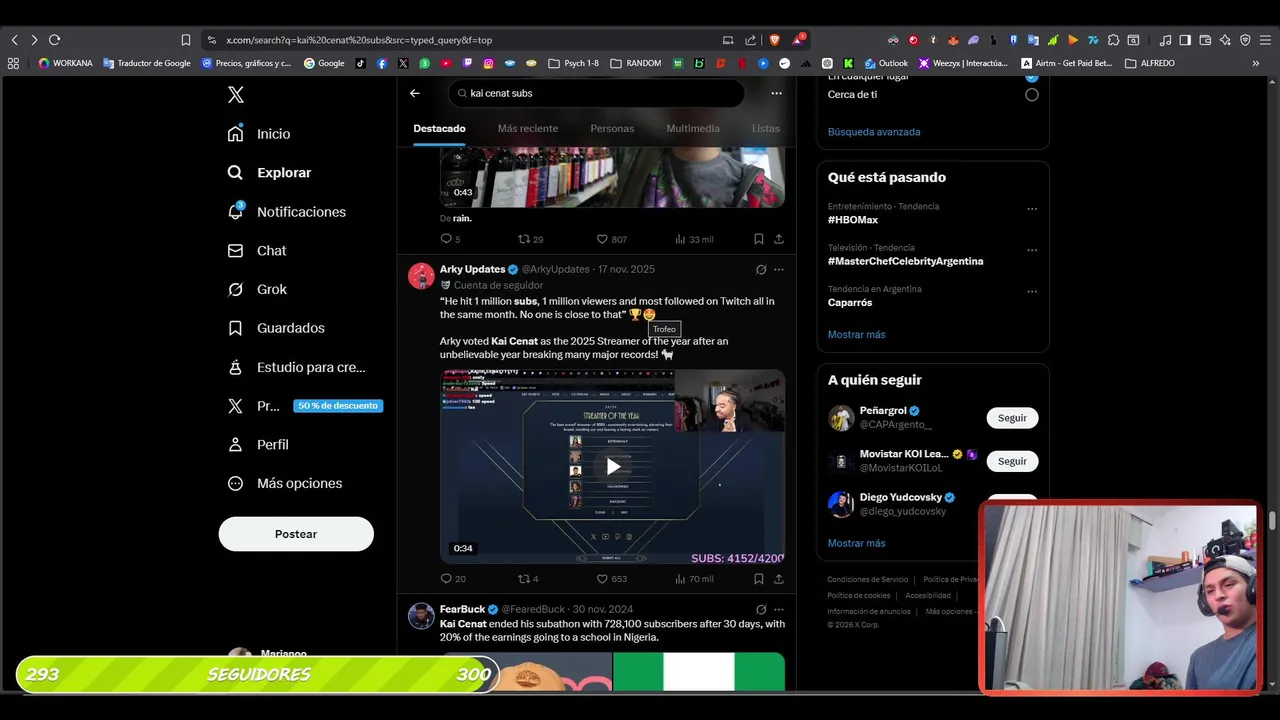1280x720 pixels.
Task: Open Estudio para creadores item
Action: [x=296, y=367]
